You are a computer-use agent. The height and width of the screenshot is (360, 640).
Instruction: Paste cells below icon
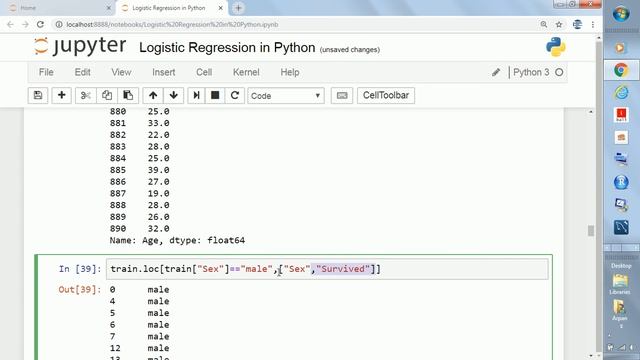click(128, 96)
